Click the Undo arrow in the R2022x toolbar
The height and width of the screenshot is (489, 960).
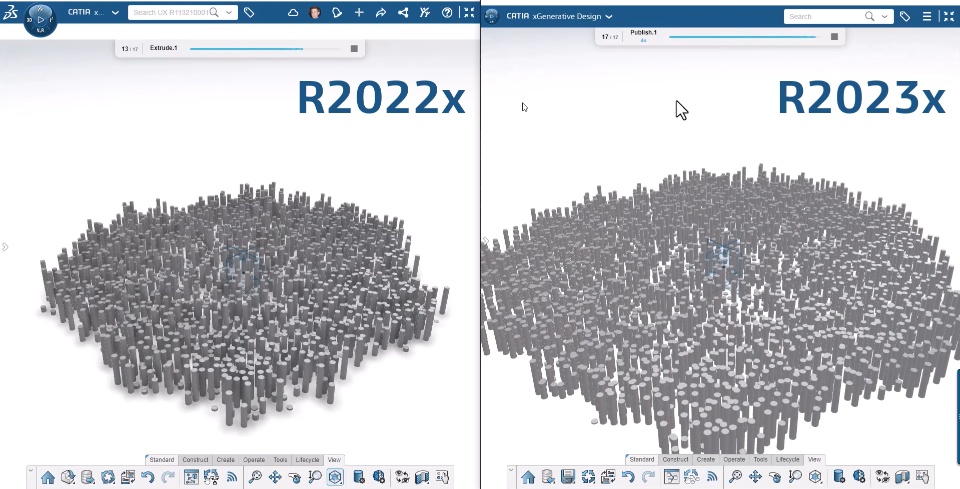coord(147,477)
